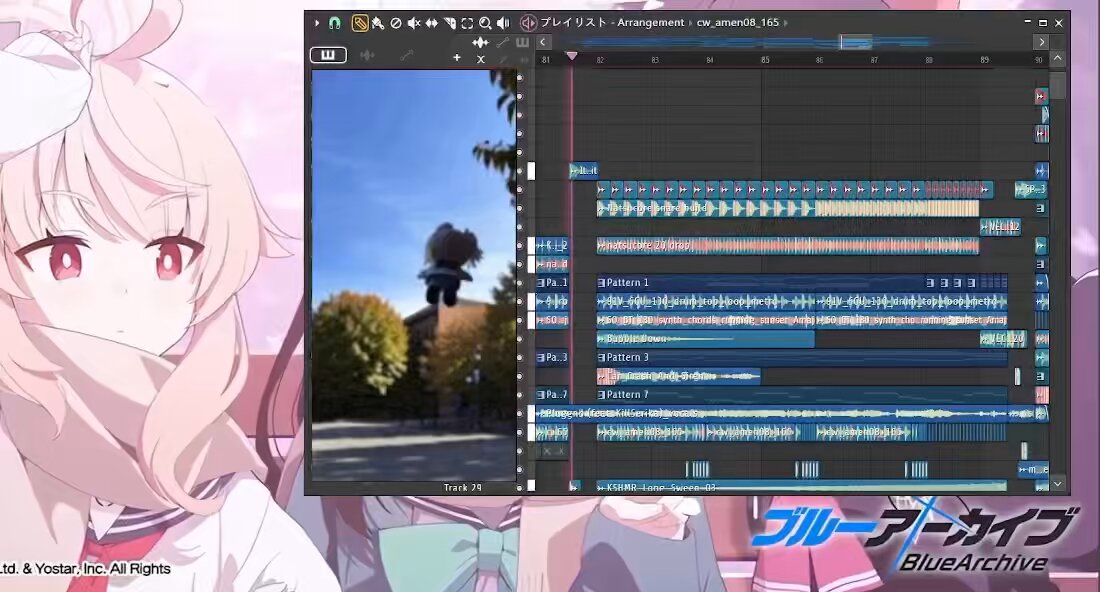This screenshot has width=1100, height=592.
Task: Show automation clips picker tab
Action: [x=406, y=55]
